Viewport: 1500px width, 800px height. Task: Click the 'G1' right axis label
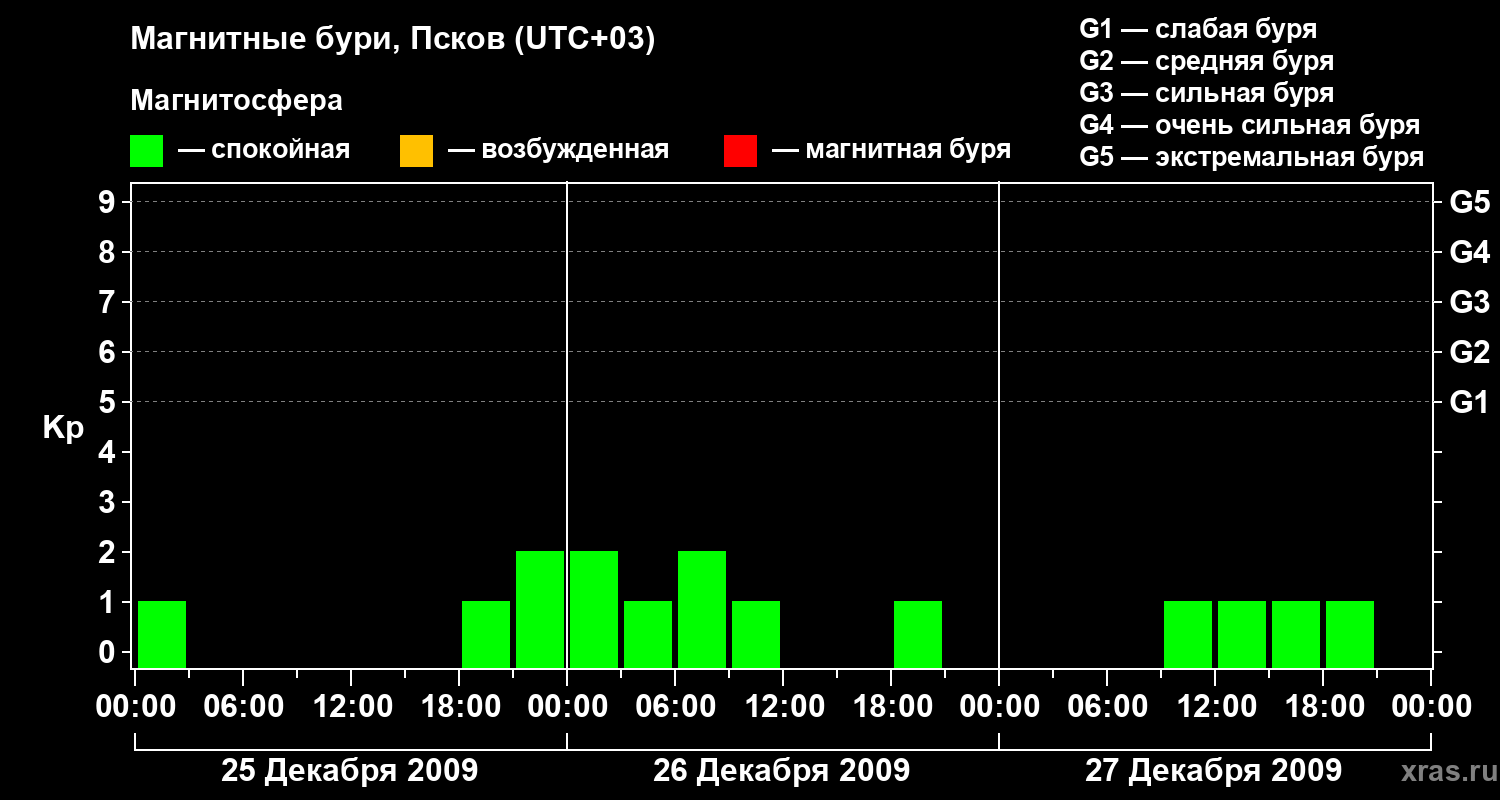tap(1469, 402)
